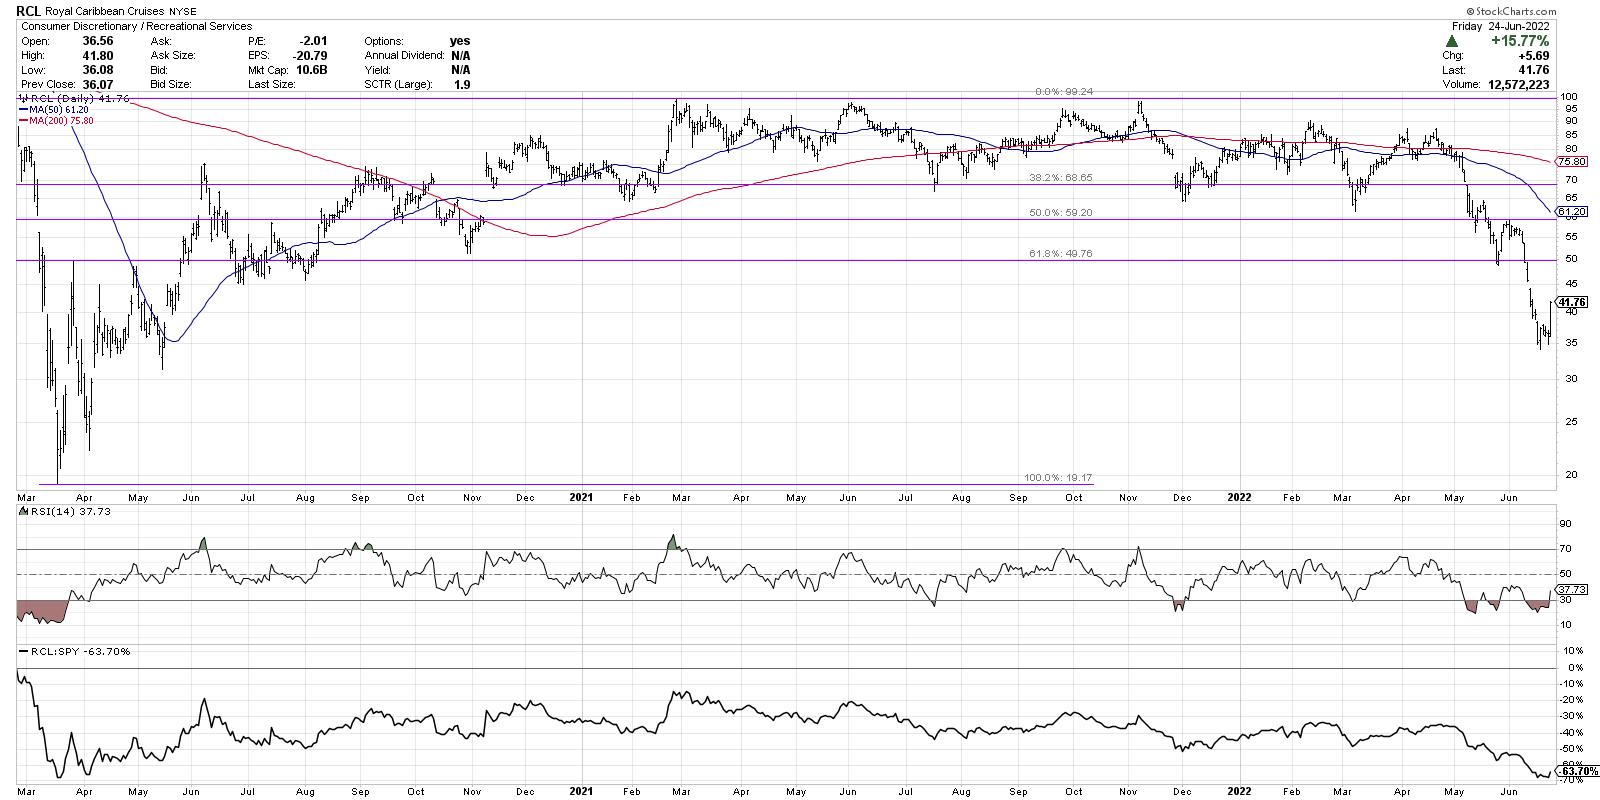Click the green up-arrow change indicator
Screen dimensions: 1600x800
coord(1451,41)
